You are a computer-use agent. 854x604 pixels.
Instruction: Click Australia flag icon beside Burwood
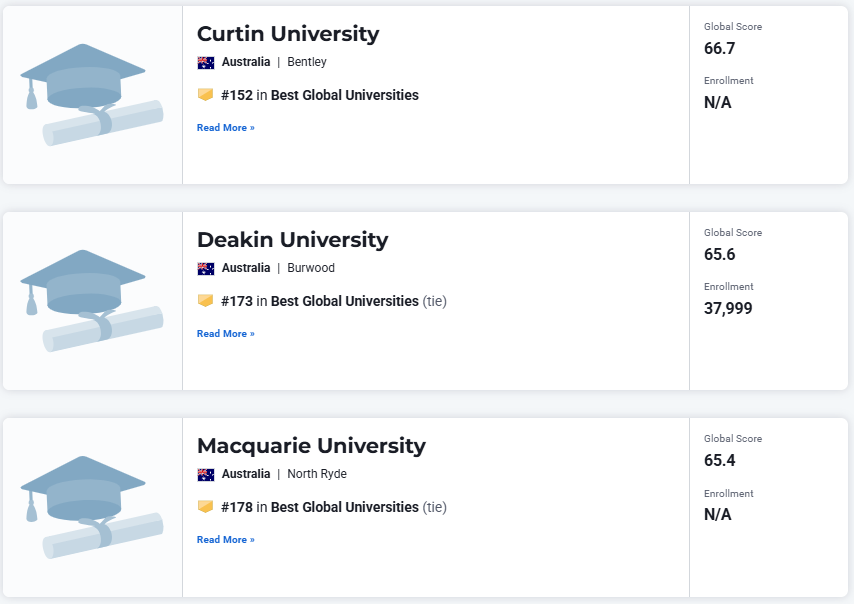pyautogui.click(x=206, y=268)
